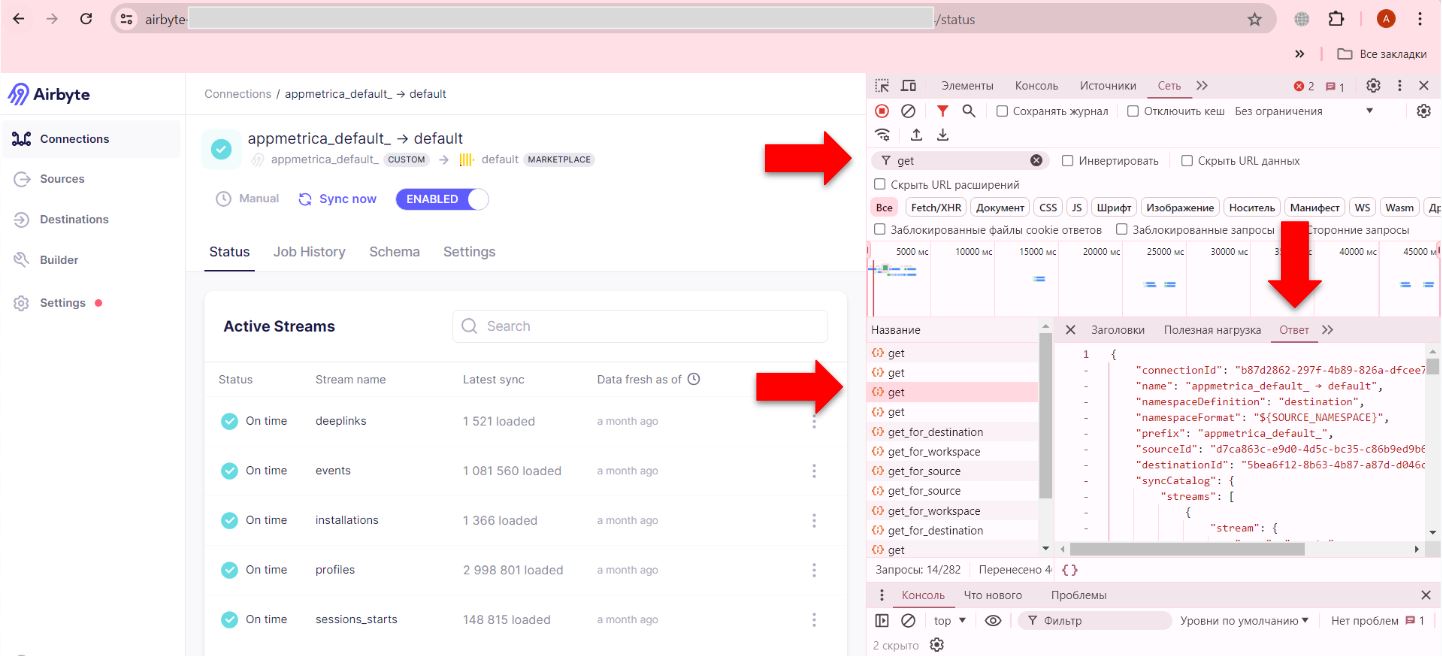Click the export HAR download icon
The height and width of the screenshot is (656, 1442).
(x=942, y=135)
